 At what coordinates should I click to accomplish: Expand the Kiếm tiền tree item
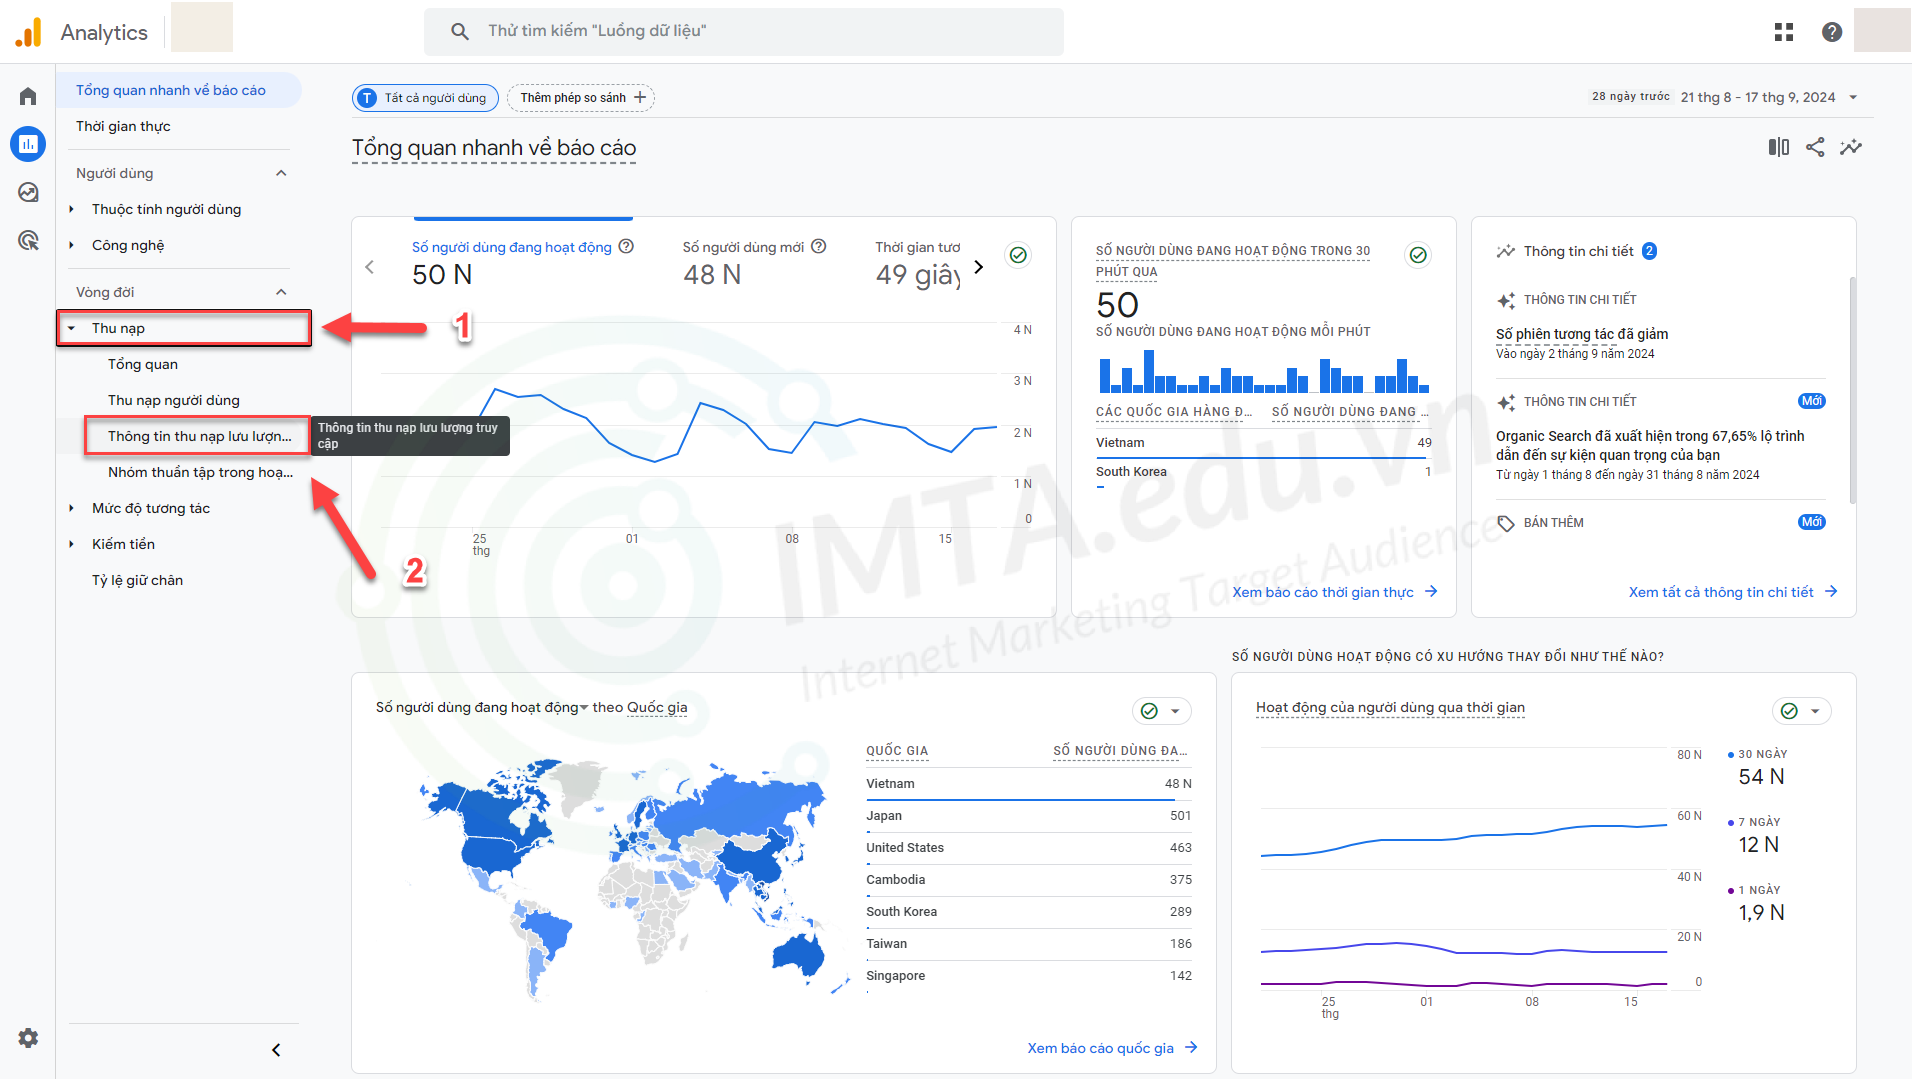(71, 544)
